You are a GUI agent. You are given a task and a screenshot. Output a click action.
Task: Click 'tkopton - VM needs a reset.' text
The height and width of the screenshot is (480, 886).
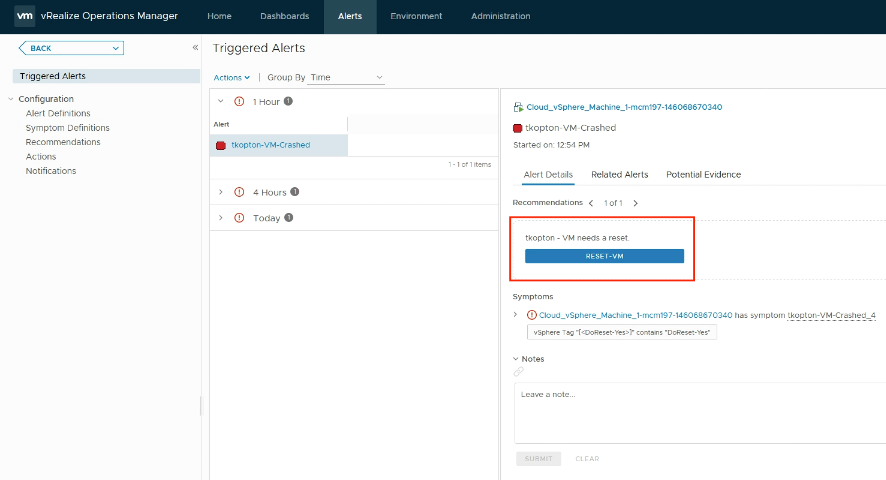coord(577,238)
